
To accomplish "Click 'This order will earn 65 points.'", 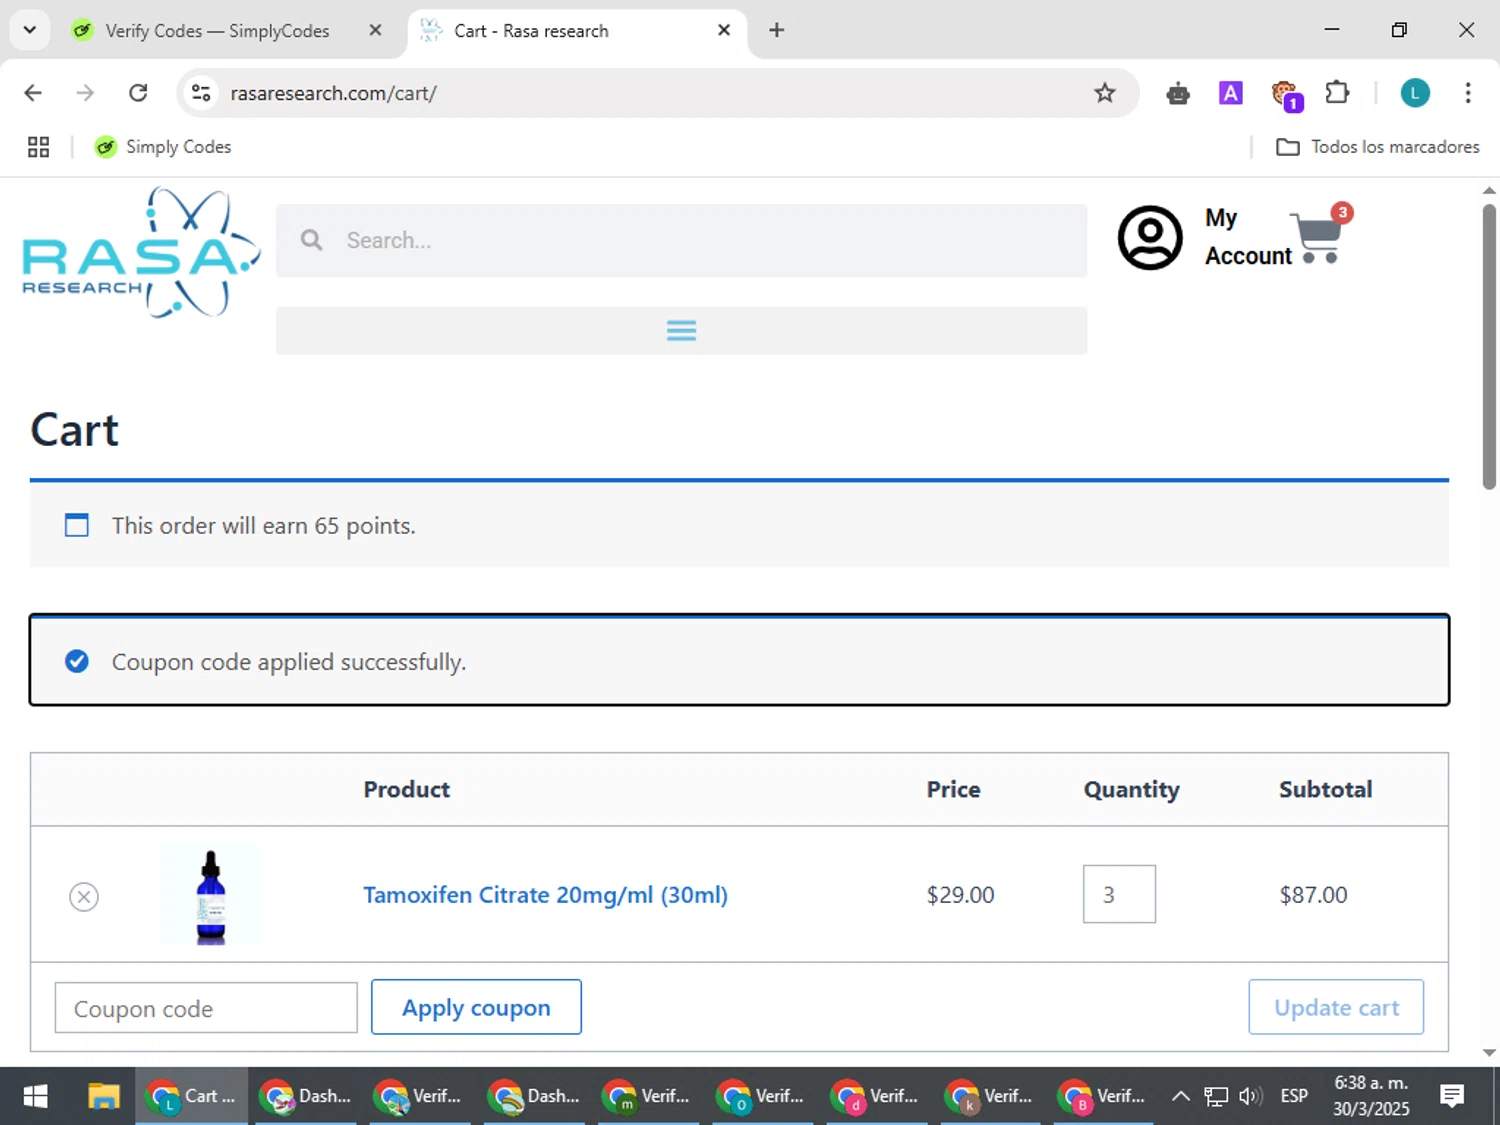I will tap(263, 526).
